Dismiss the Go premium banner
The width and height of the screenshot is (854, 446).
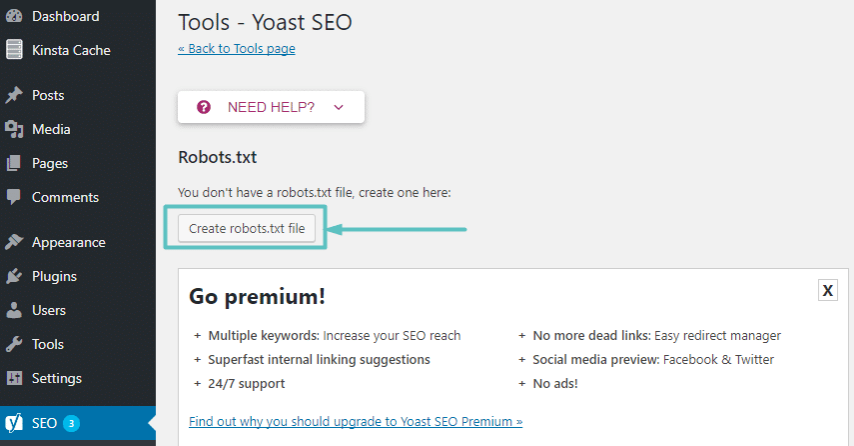tap(827, 290)
